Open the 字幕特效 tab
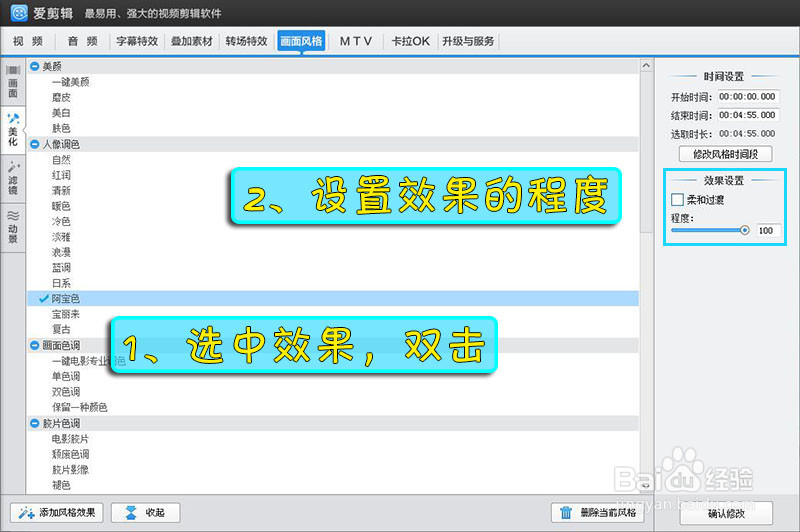 click(x=137, y=41)
